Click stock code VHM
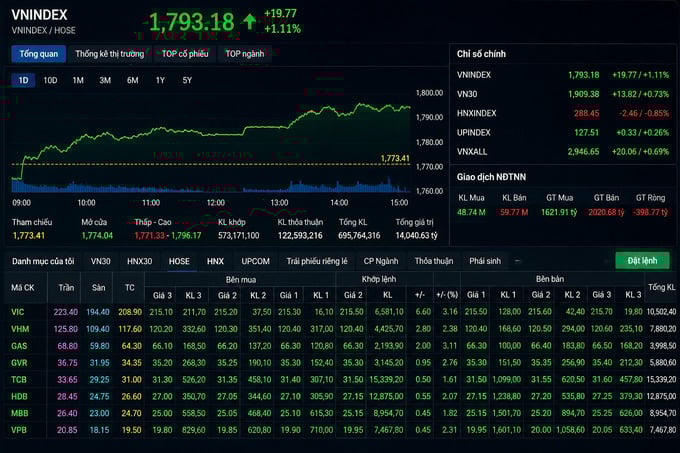Screen dimensions: 680x453 tap(20, 329)
